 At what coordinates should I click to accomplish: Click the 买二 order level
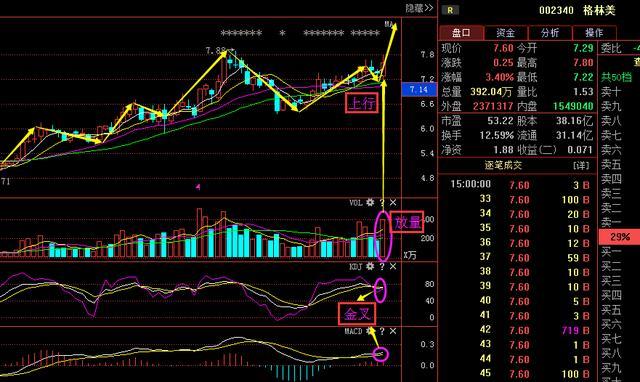click(x=611, y=267)
